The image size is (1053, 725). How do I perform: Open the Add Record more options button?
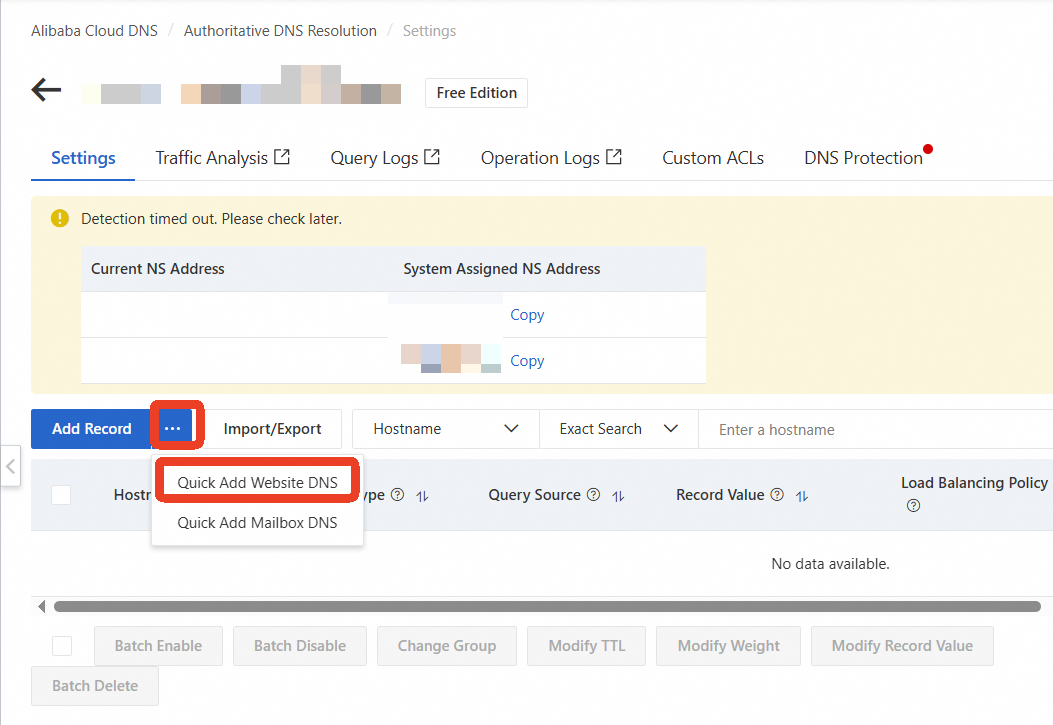[173, 428]
